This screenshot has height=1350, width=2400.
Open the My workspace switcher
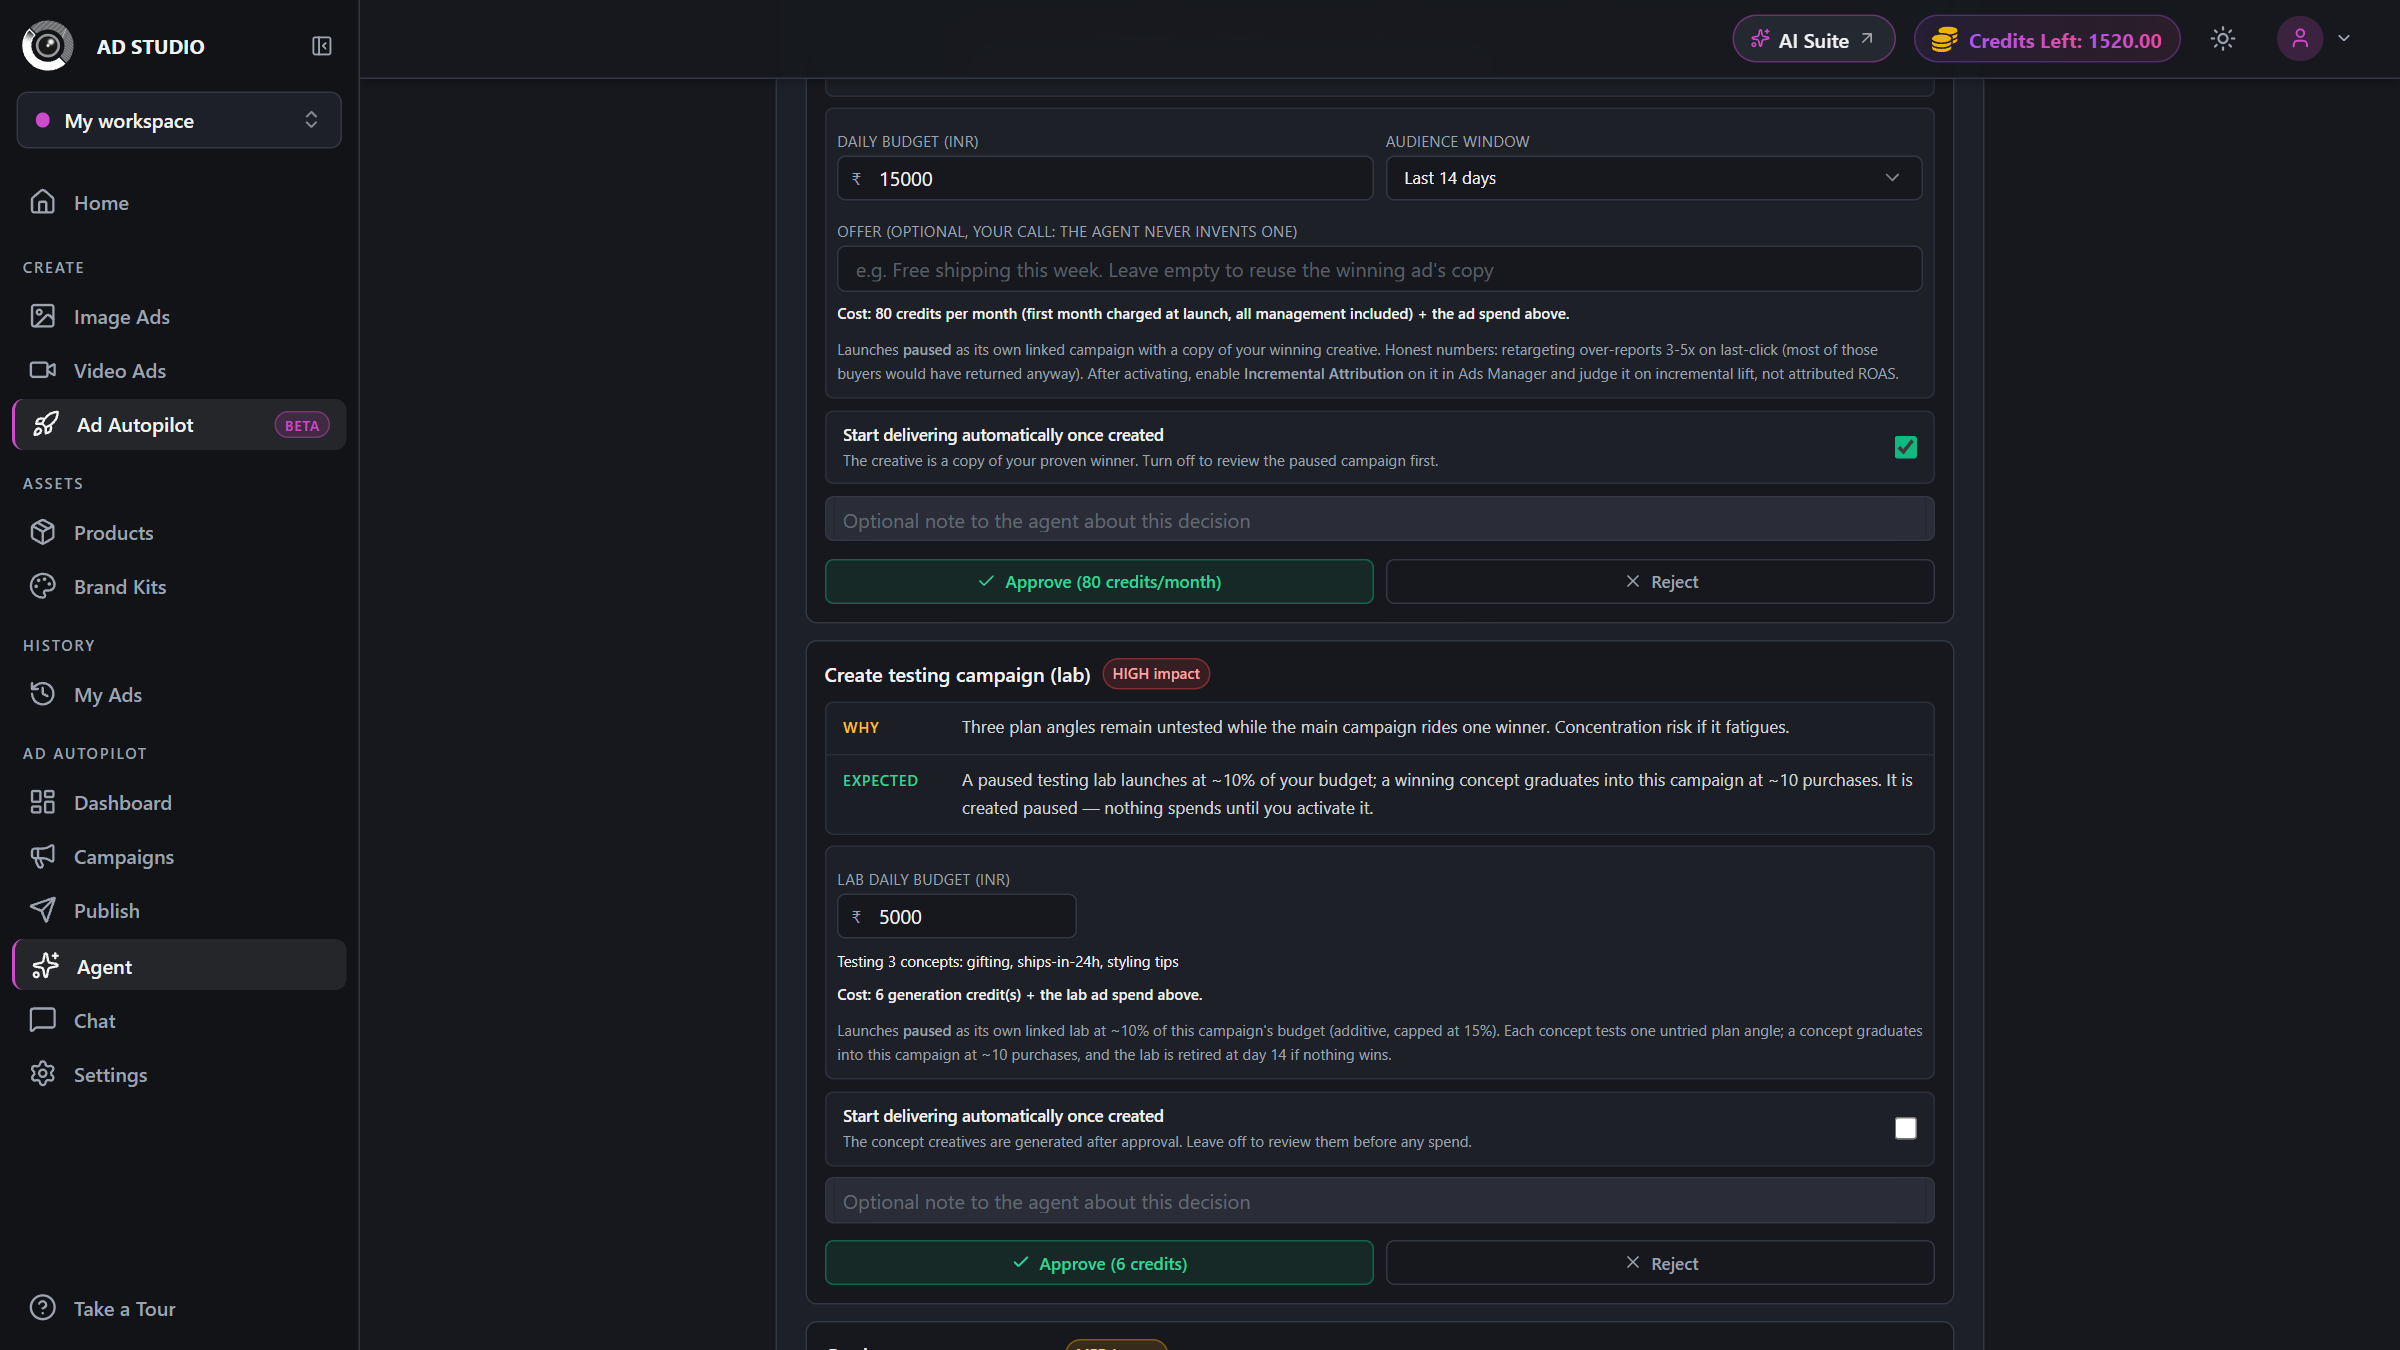pyautogui.click(x=179, y=121)
